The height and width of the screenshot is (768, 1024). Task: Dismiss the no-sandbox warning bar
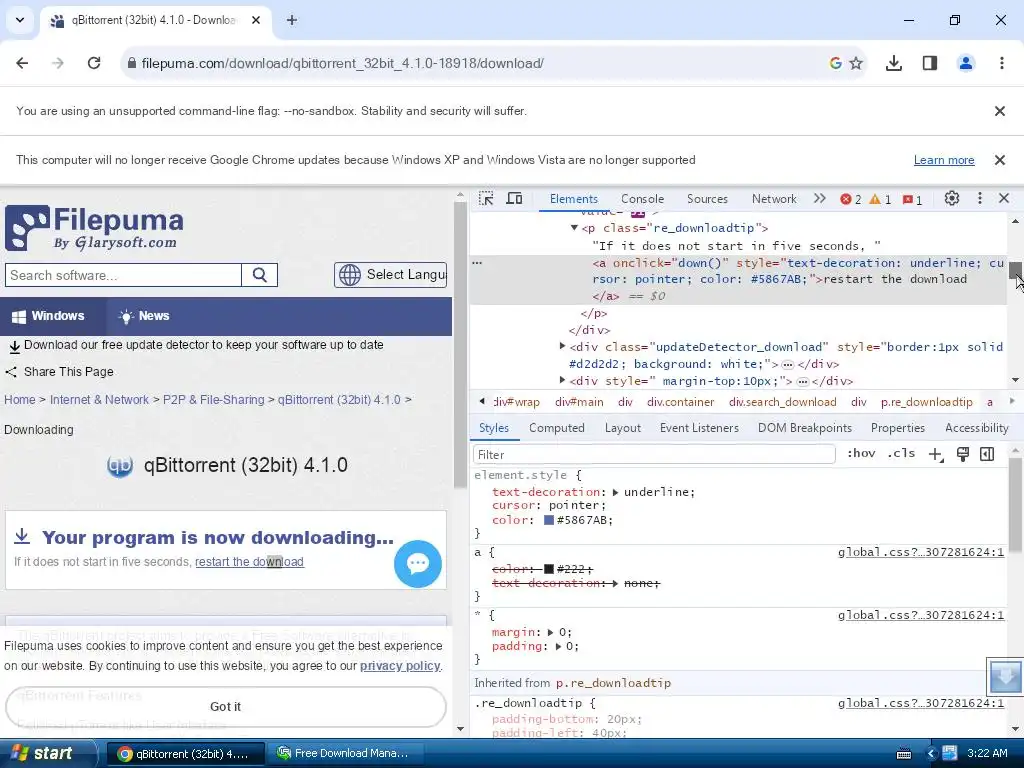pos(999,111)
